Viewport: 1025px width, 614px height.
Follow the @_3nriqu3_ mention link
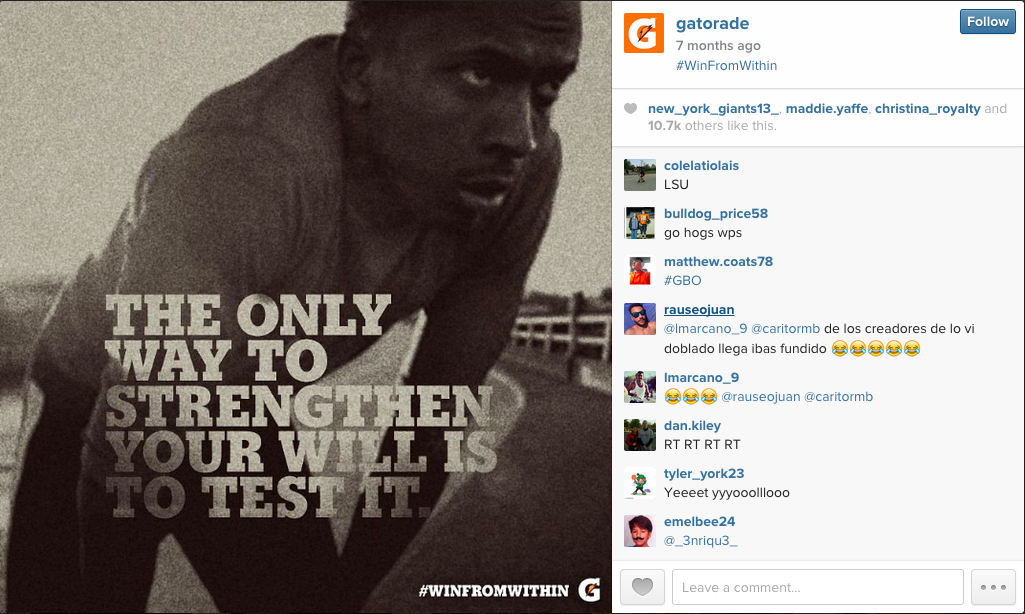pyautogui.click(x=701, y=541)
